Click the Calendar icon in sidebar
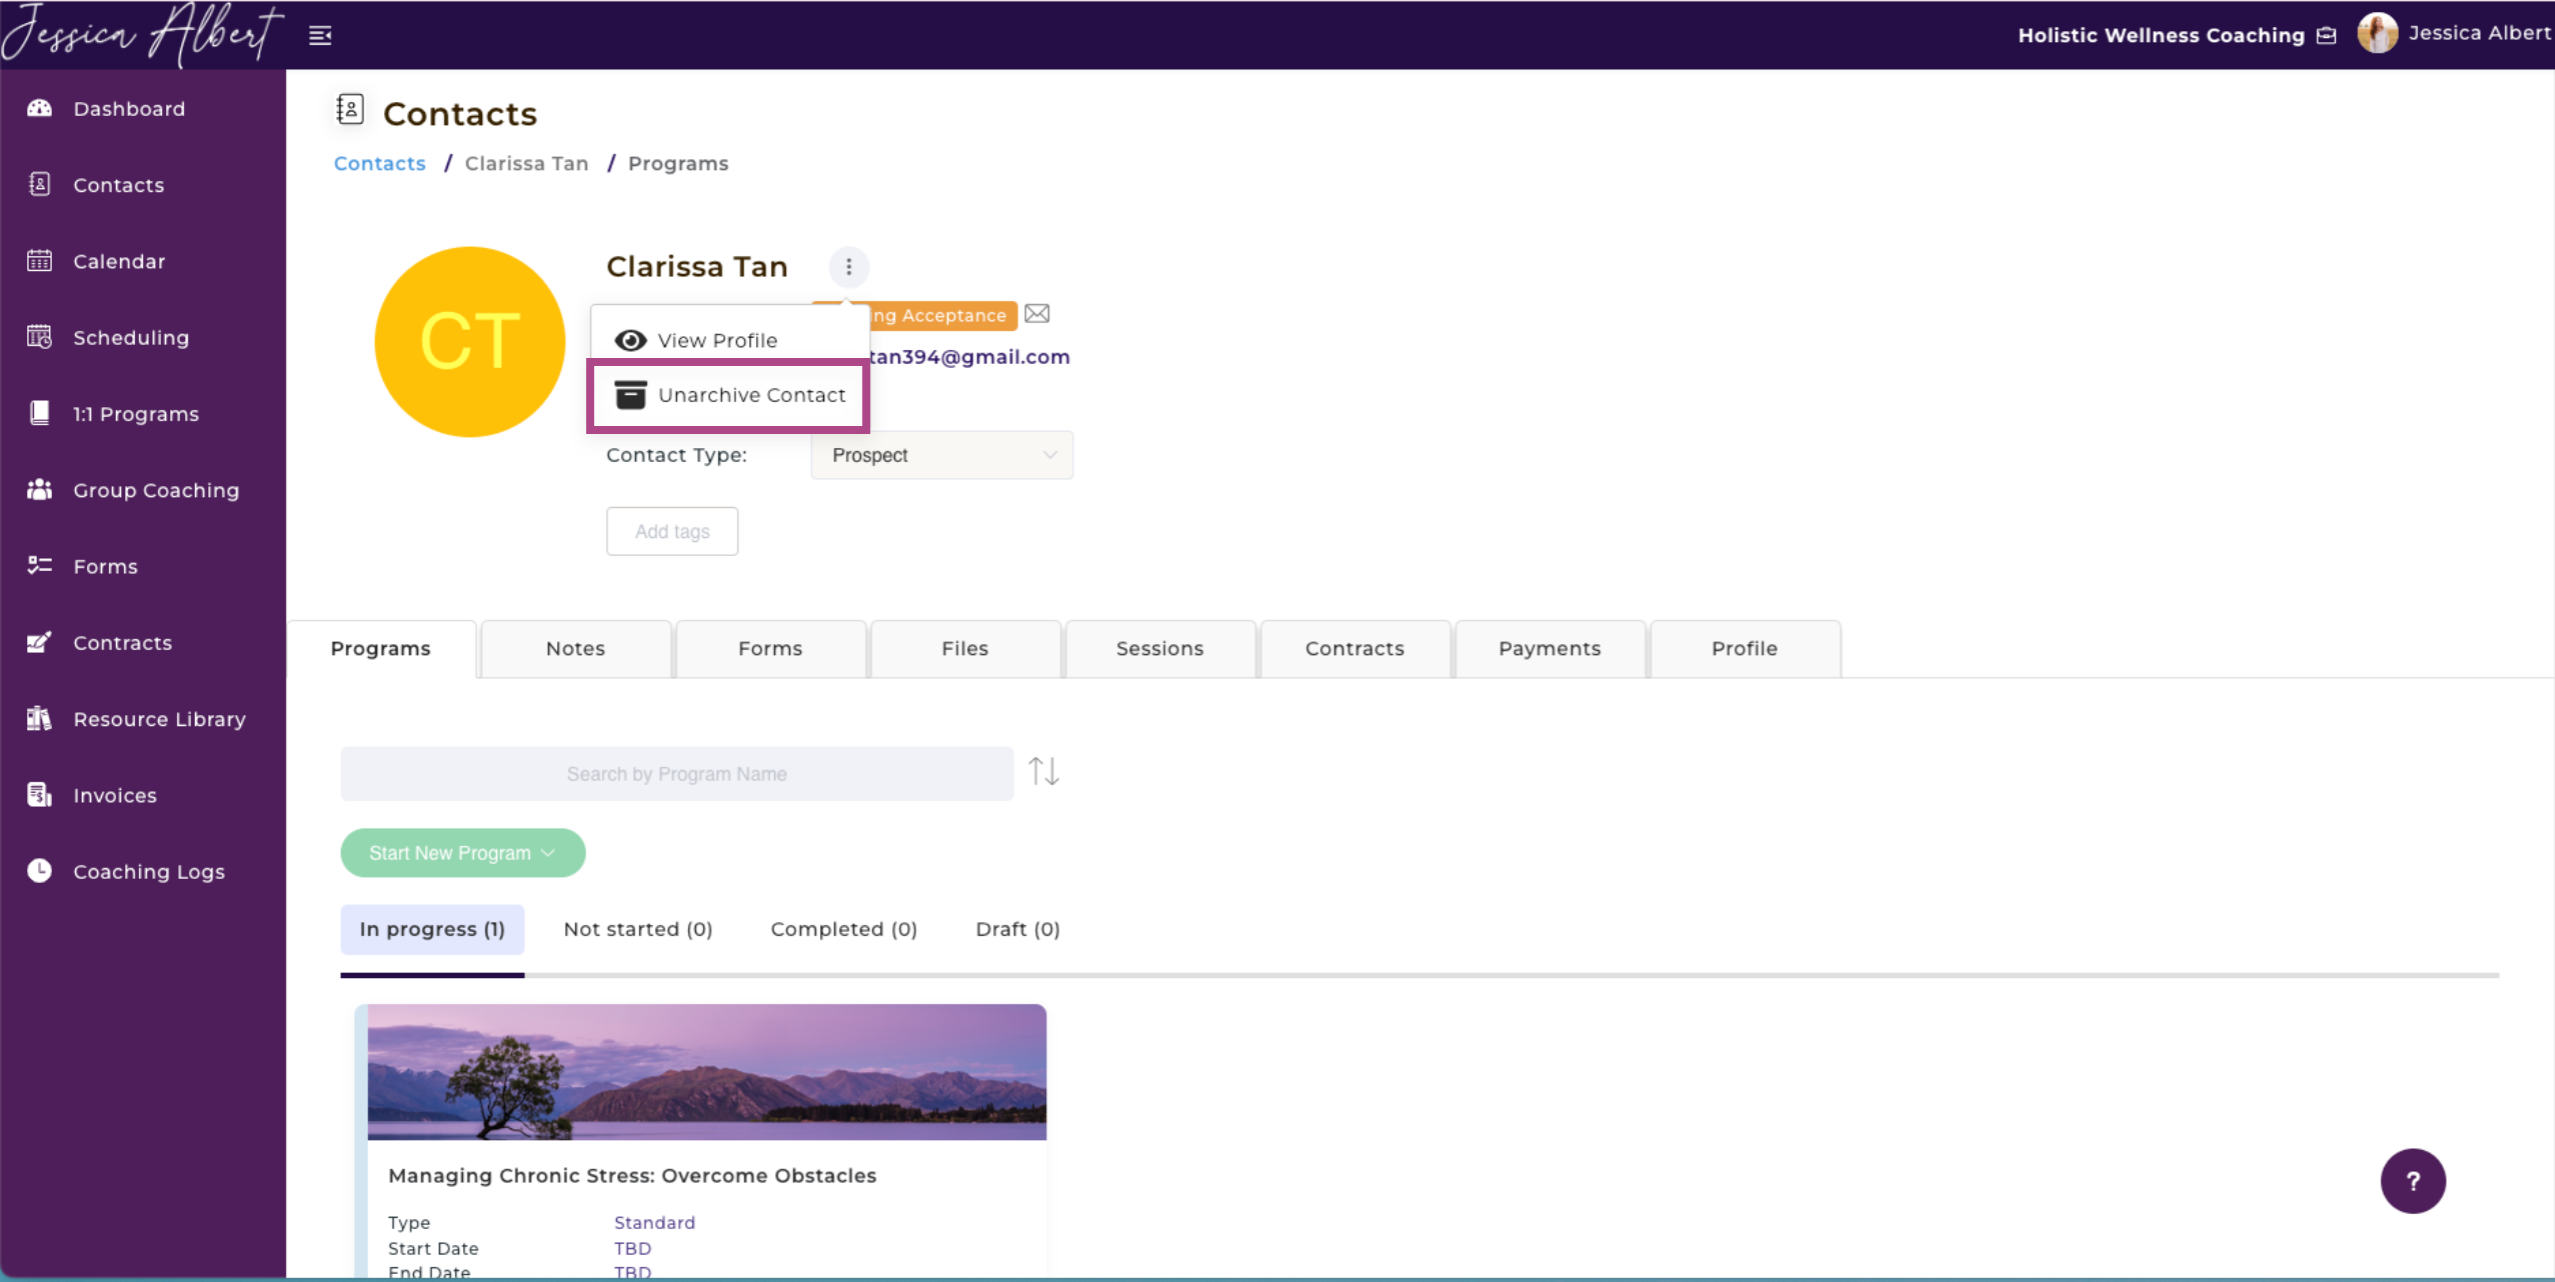The height and width of the screenshot is (1282, 2555). 39,261
